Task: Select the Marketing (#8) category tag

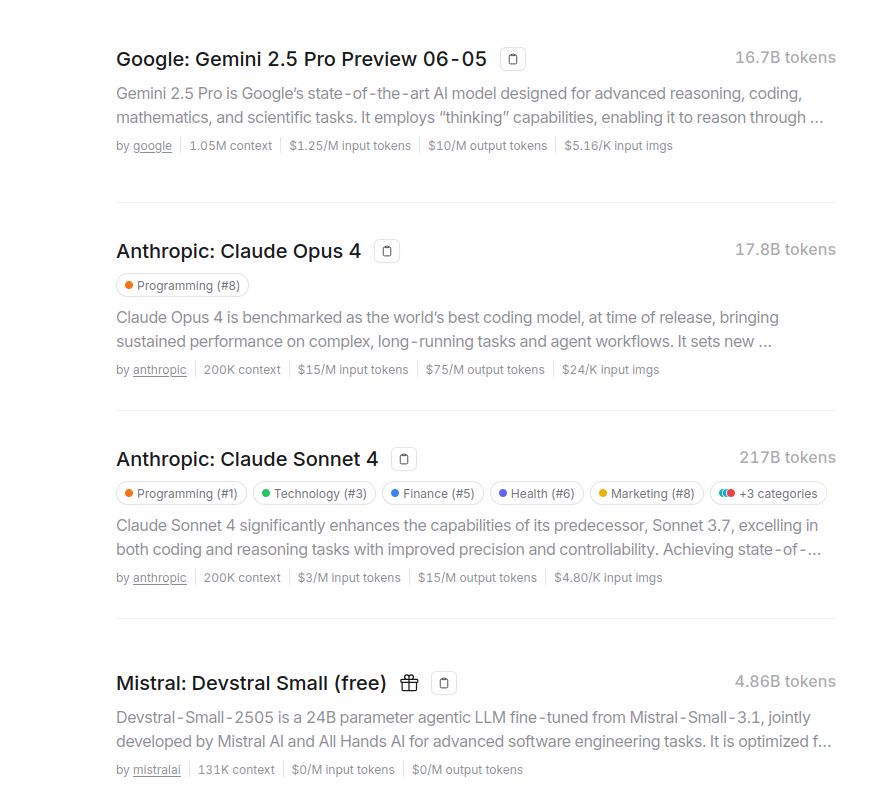Action: point(647,494)
